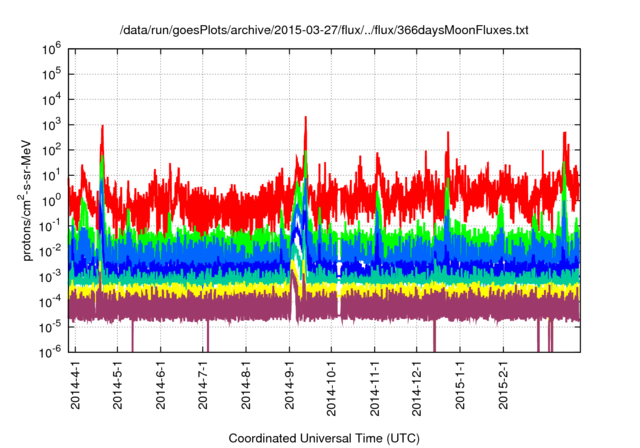Click the 2014-10-1 date tick label
This screenshot has height=448, width=640.
coord(331,387)
